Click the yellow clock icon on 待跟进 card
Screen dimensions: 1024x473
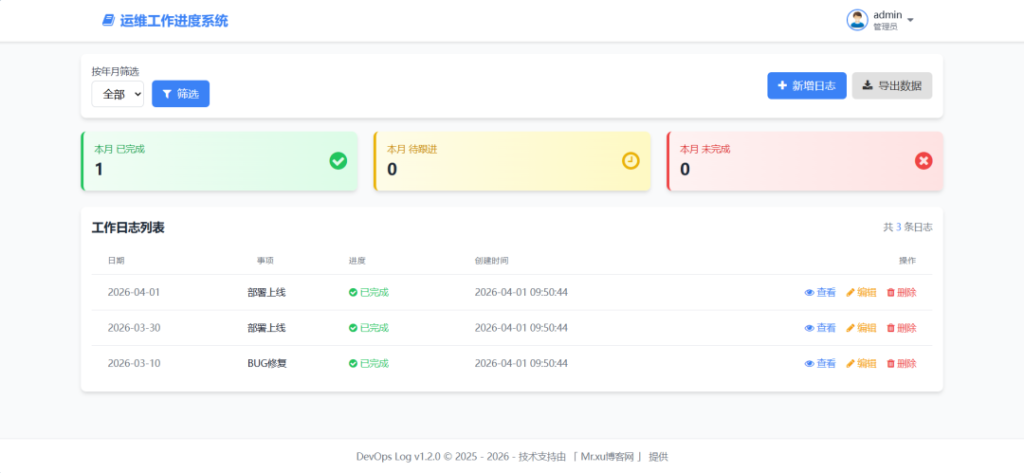coord(631,161)
